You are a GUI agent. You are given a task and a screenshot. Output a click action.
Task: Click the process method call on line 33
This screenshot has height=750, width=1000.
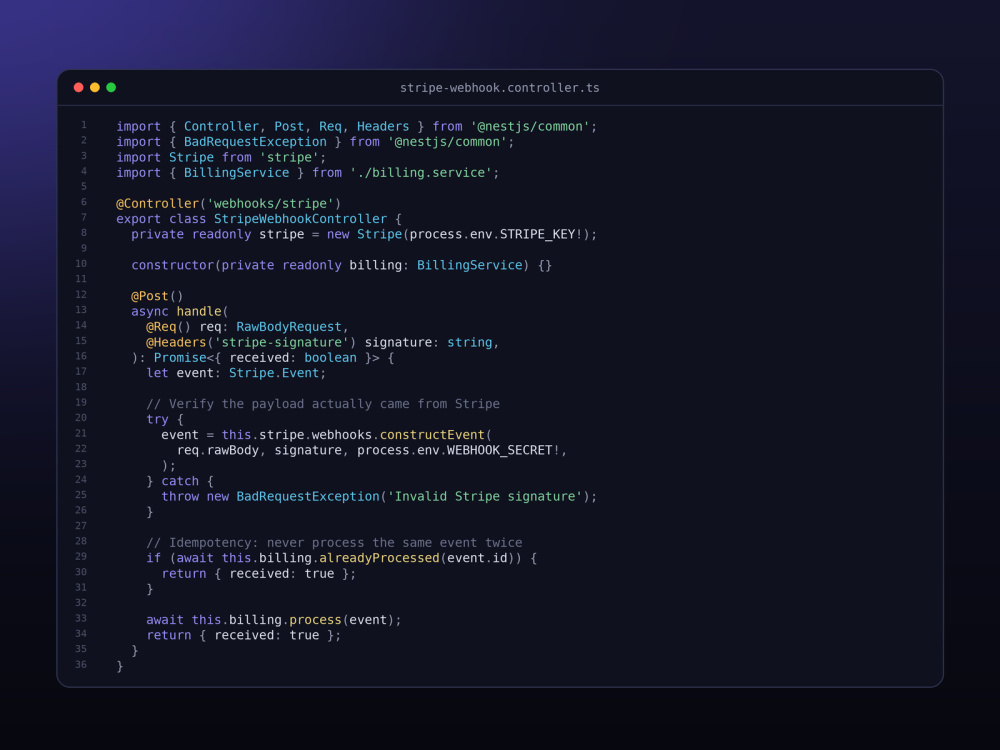click(315, 620)
